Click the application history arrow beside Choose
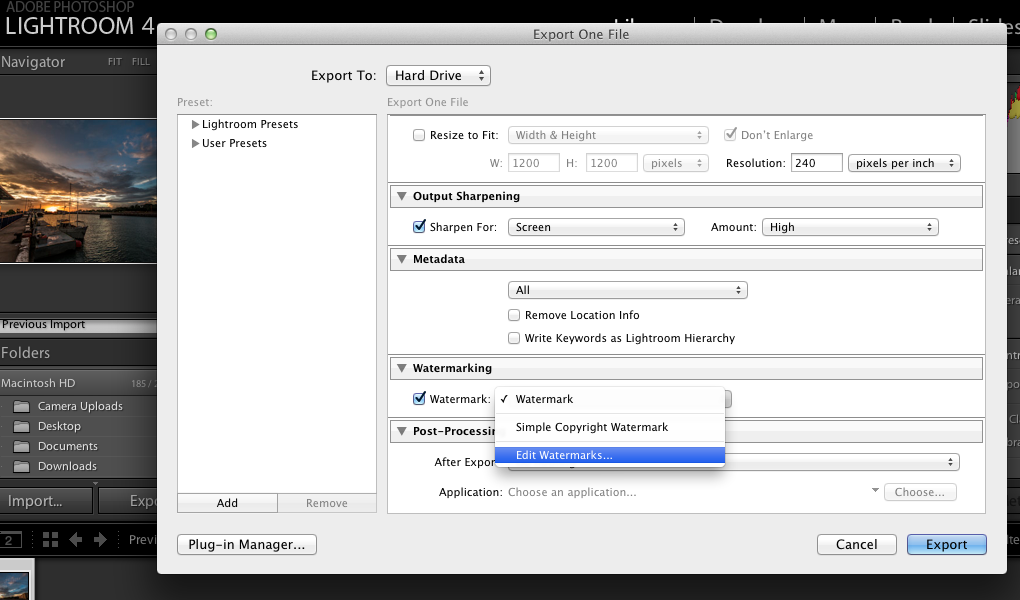The image size is (1020, 600). (875, 491)
